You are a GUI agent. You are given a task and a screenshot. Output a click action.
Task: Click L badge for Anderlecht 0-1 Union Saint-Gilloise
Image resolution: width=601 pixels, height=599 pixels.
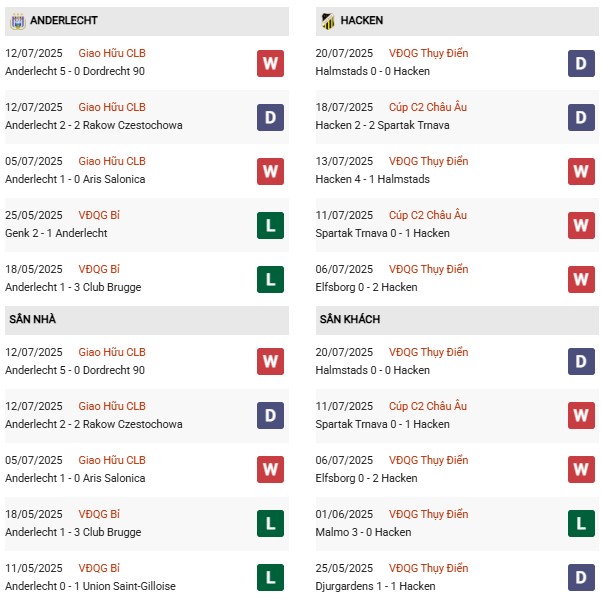tap(270, 577)
